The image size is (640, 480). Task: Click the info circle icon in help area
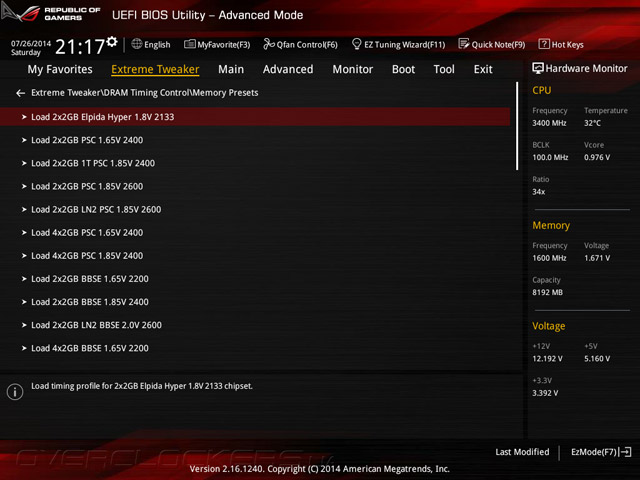[15, 392]
